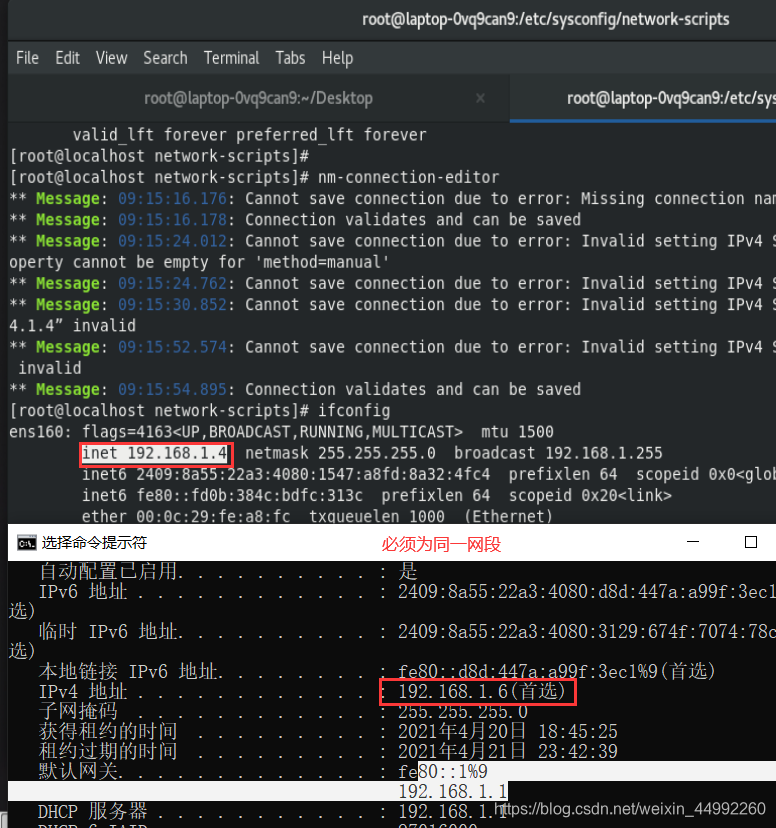Click the inet 192.168.1.4 address

(x=155, y=453)
